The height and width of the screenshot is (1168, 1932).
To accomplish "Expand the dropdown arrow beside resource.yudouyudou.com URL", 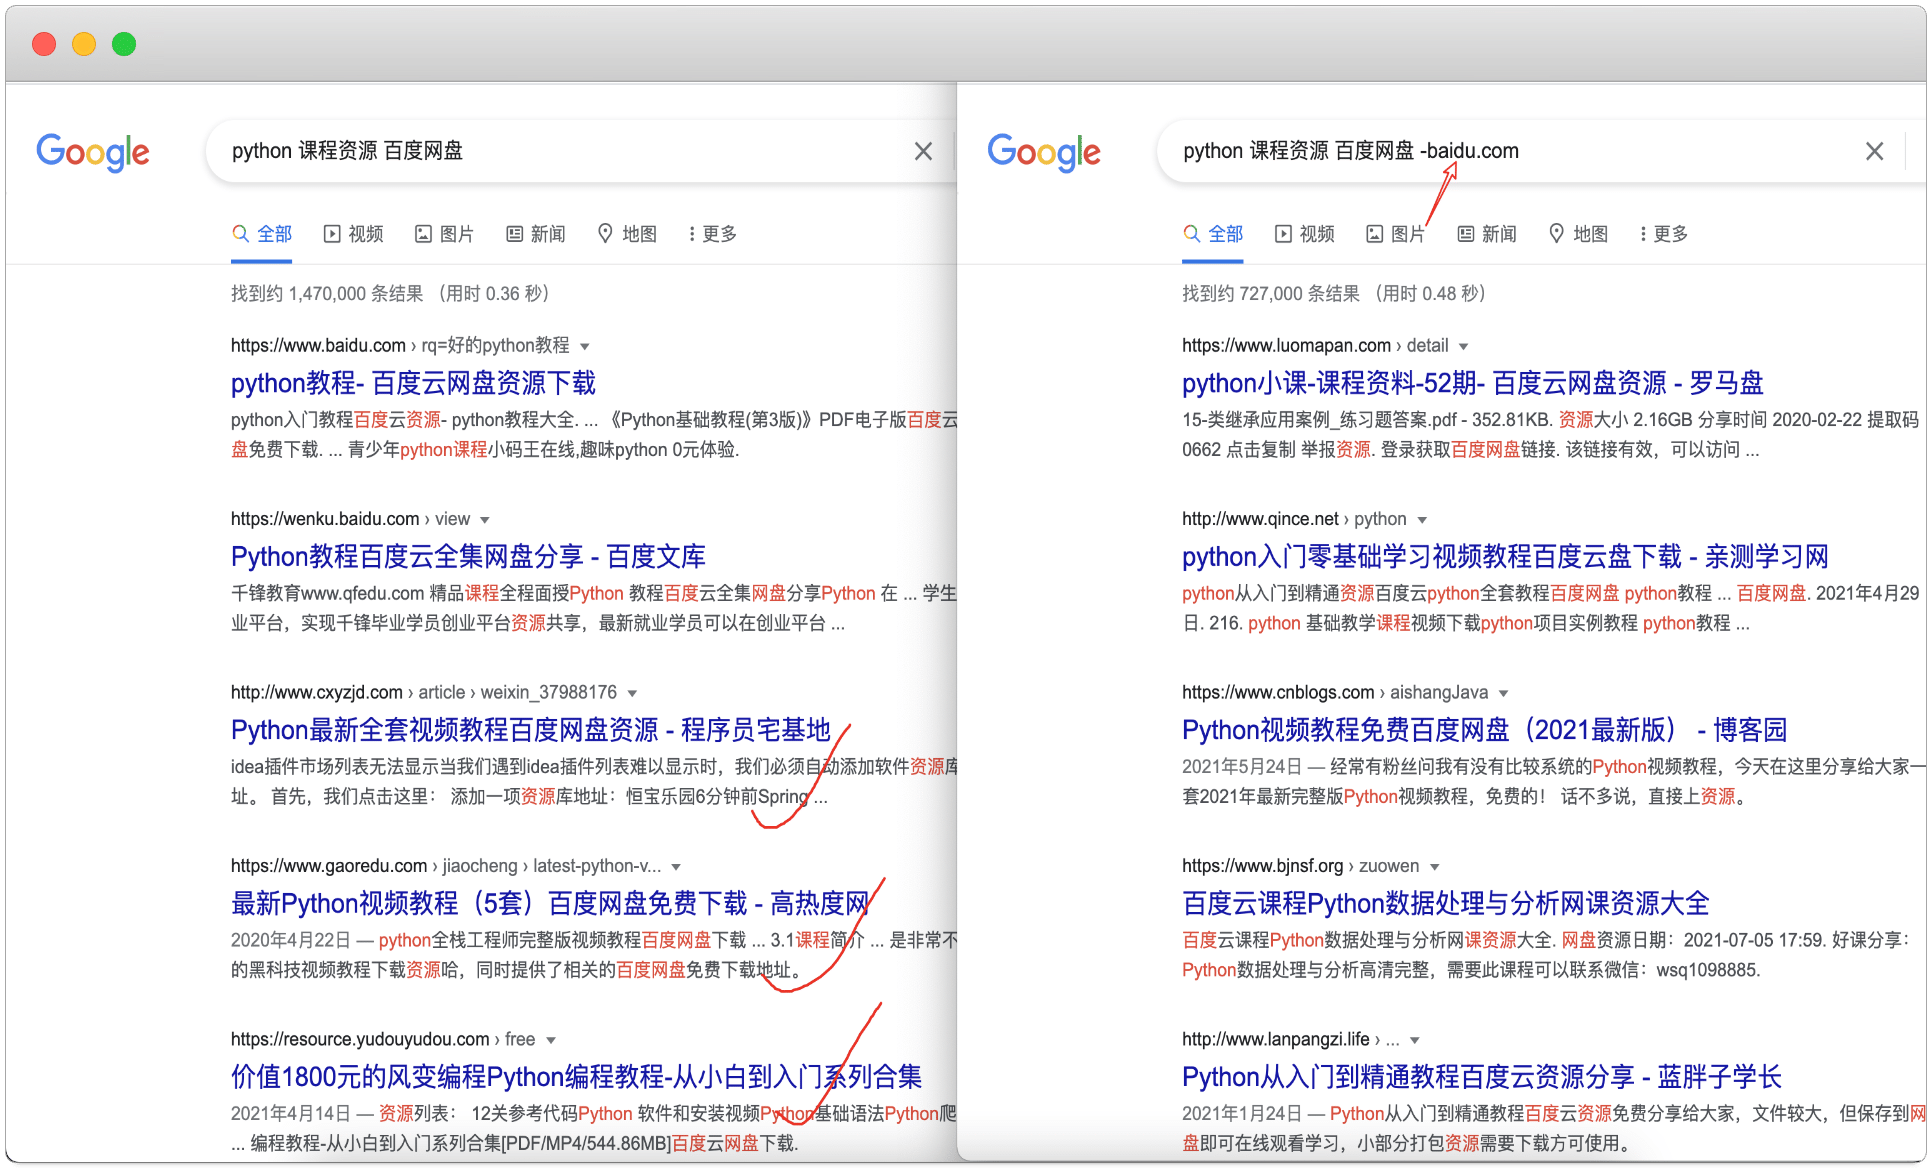I will [x=551, y=1040].
